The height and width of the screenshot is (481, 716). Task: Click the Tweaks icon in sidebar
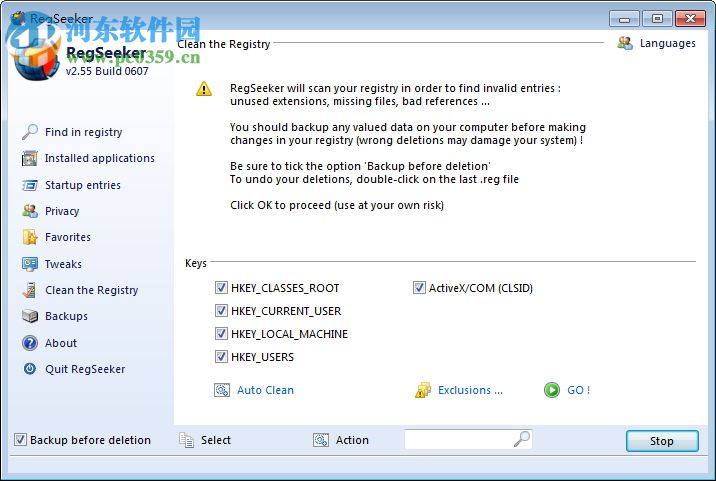click(x=30, y=264)
